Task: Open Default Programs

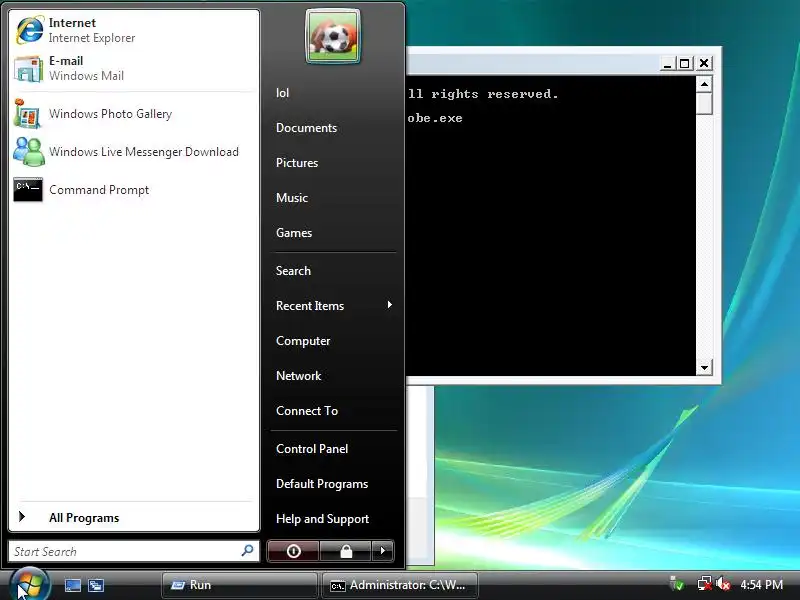Action: pos(322,484)
